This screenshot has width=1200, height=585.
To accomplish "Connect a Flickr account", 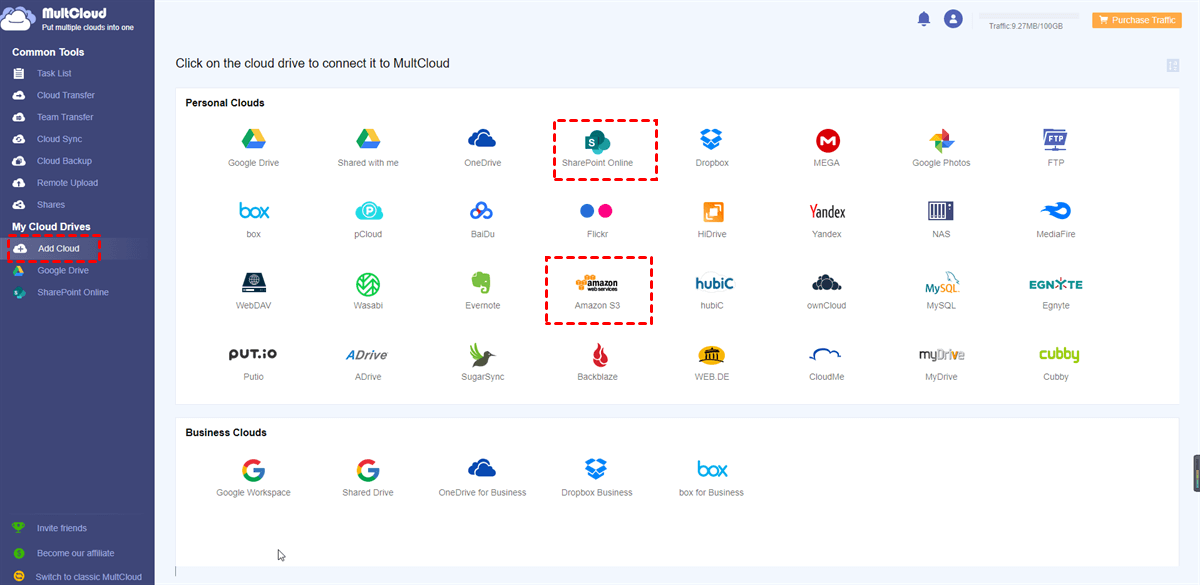I will (598, 219).
